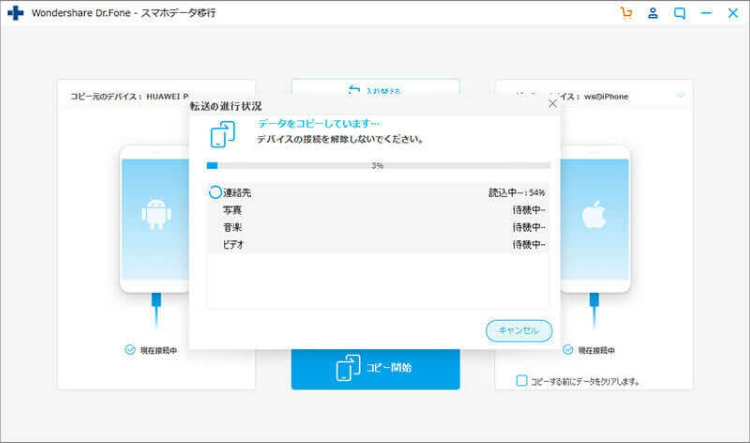This screenshot has height=443, width=750.
Task: Select the 音楽 row in transfer list
Action: point(377,227)
